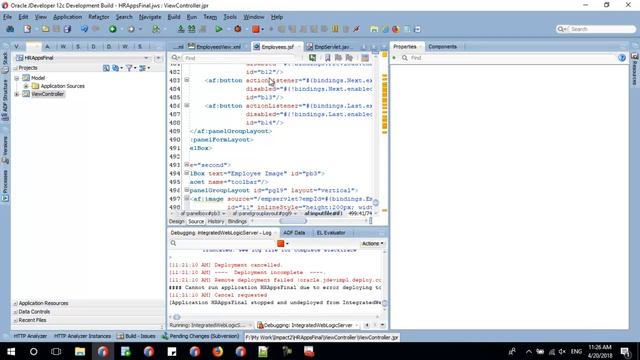Expand the Application Sources folder
Image resolution: width=640 pixels, height=360 pixels.
[x=26, y=86]
